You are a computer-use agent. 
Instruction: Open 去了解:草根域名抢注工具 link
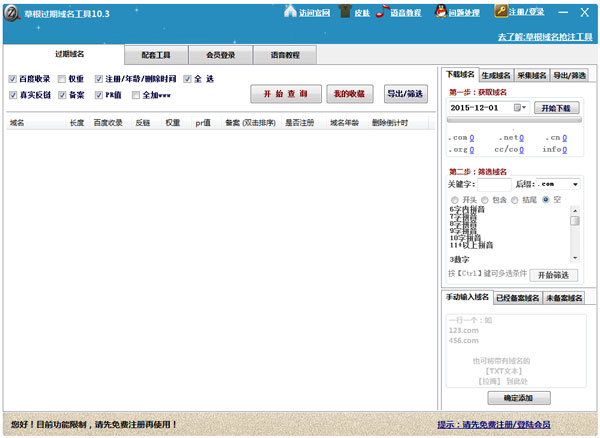(x=545, y=37)
